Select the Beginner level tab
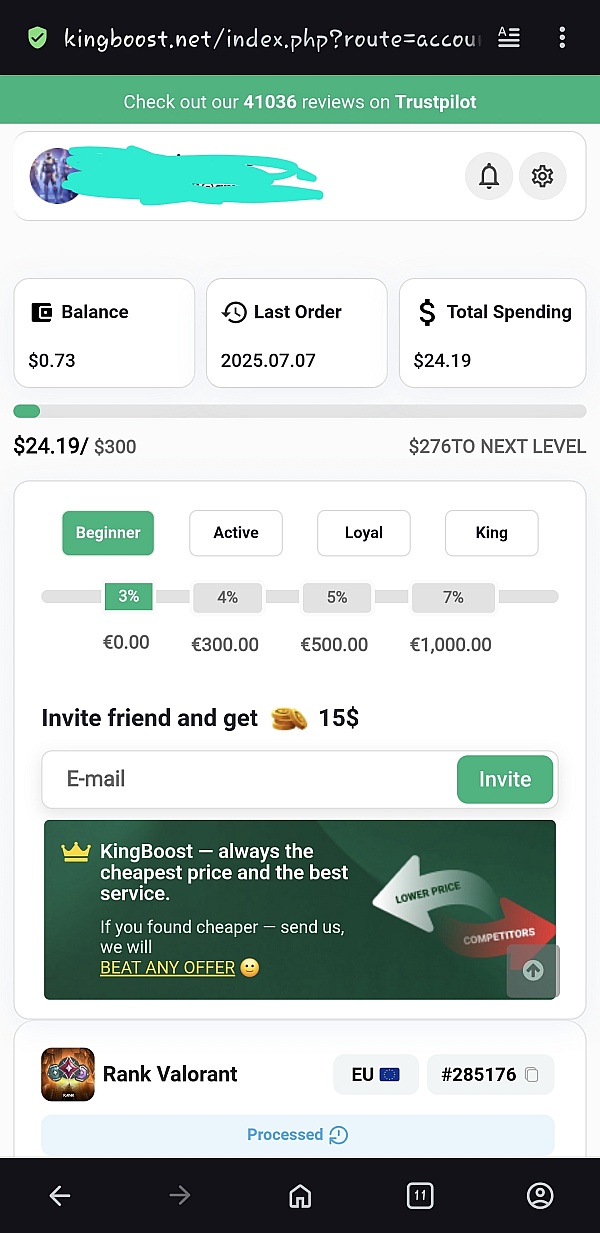 click(108, 533)
